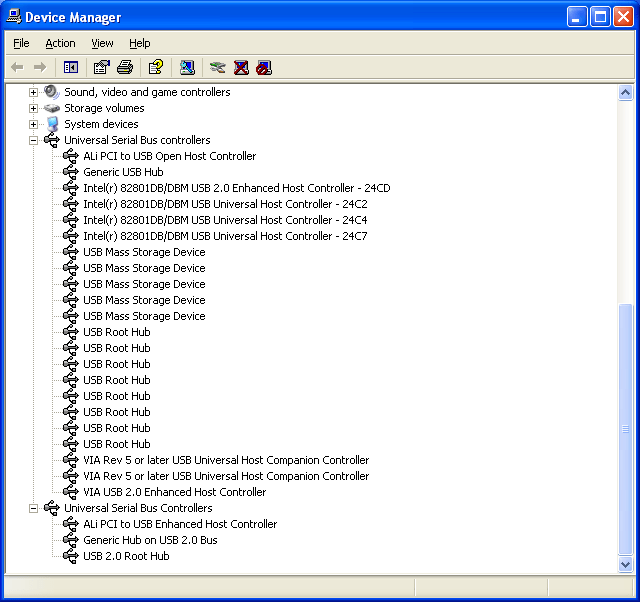640x602 pixels.
Task: Maximize the Device Manager window
Action: point(600,17)
